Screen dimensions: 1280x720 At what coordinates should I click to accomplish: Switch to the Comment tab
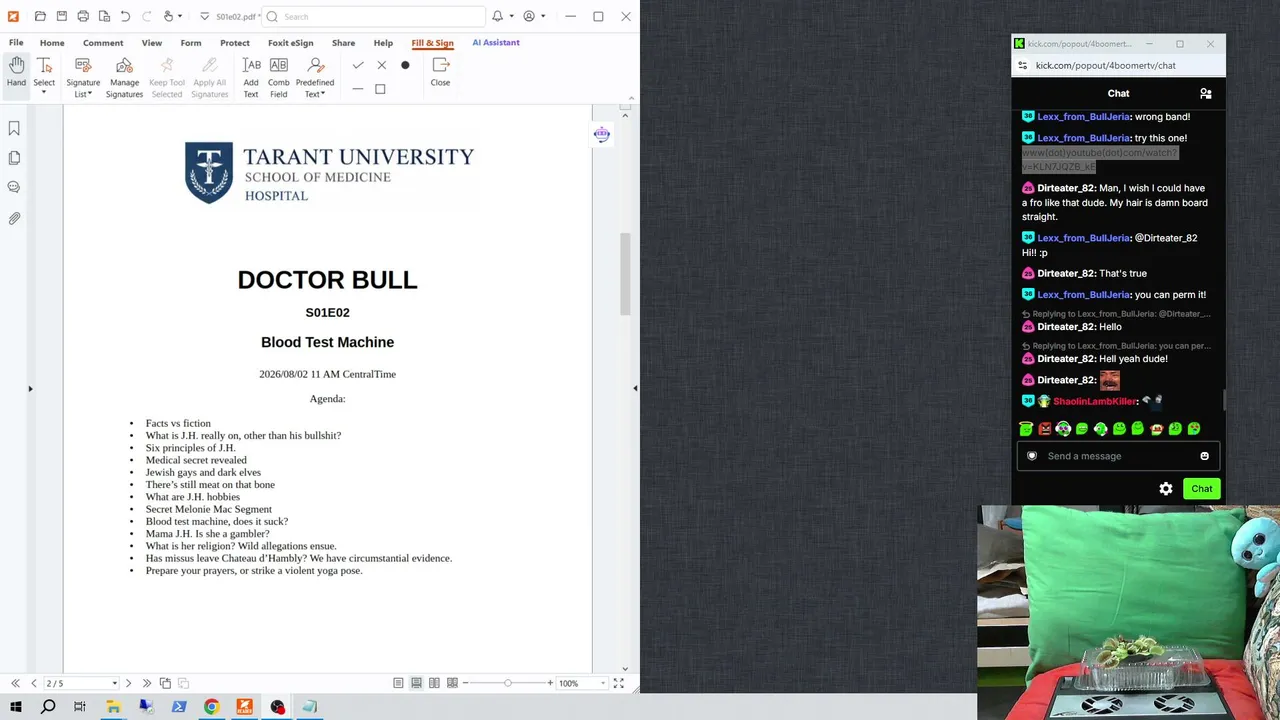click(x=103, y=43)
